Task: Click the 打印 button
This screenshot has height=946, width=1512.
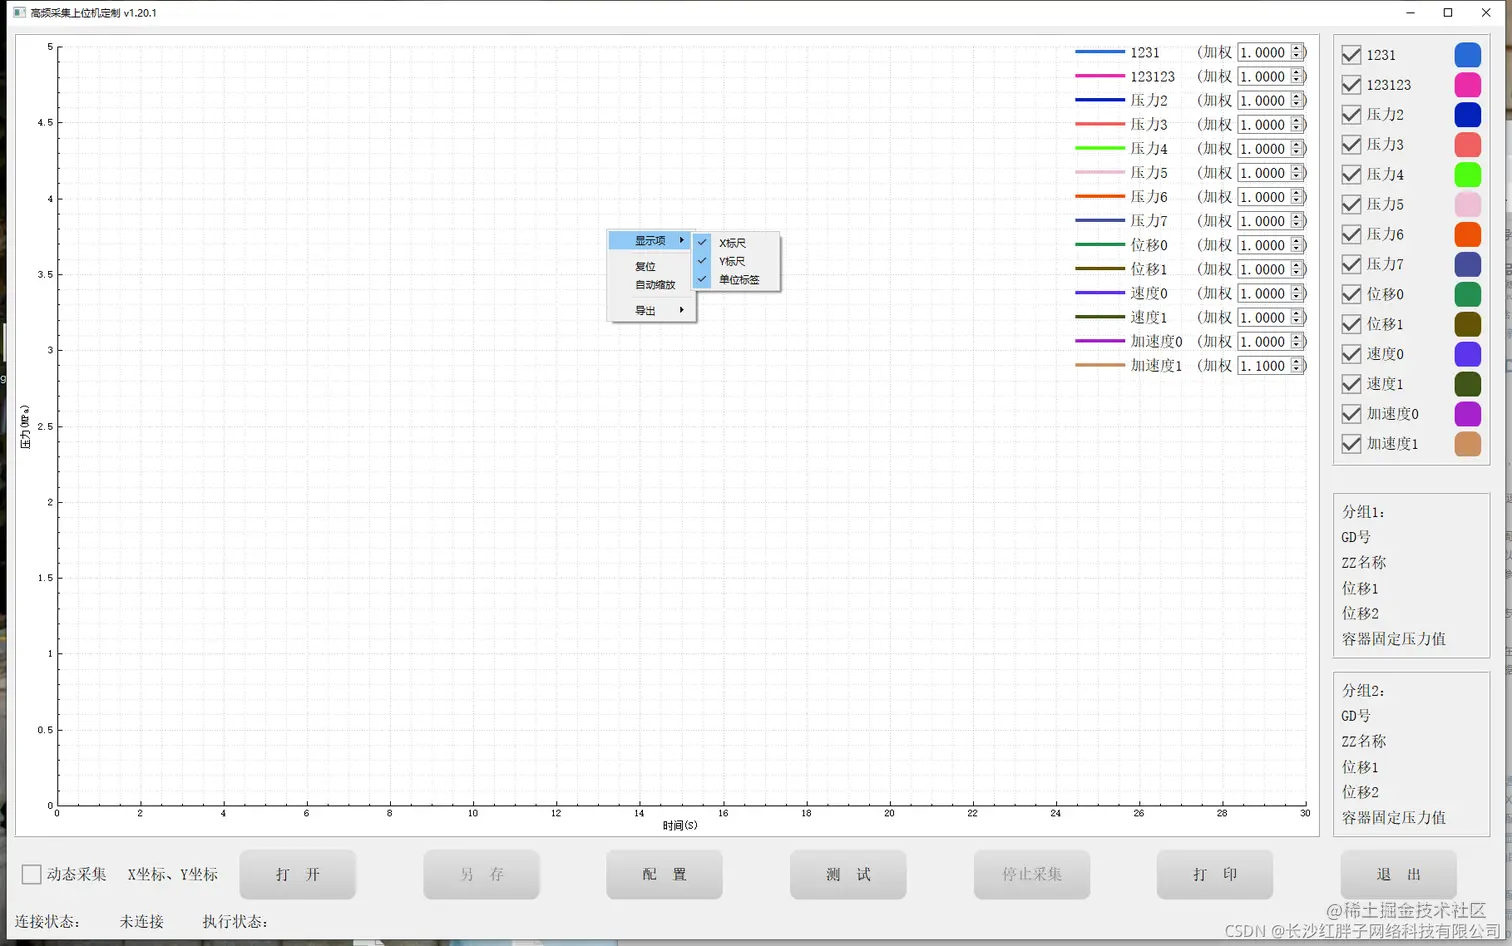Action: [1215, 875]
